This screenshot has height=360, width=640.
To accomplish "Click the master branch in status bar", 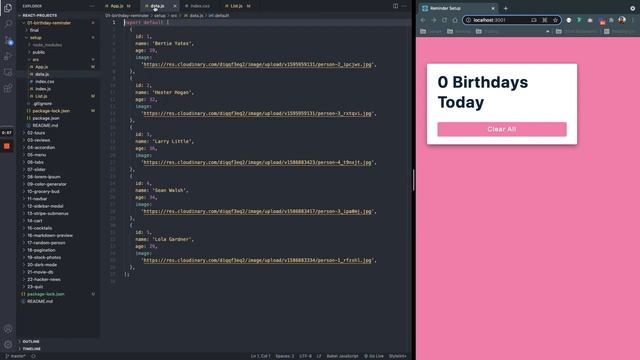I will pos(16,356).
